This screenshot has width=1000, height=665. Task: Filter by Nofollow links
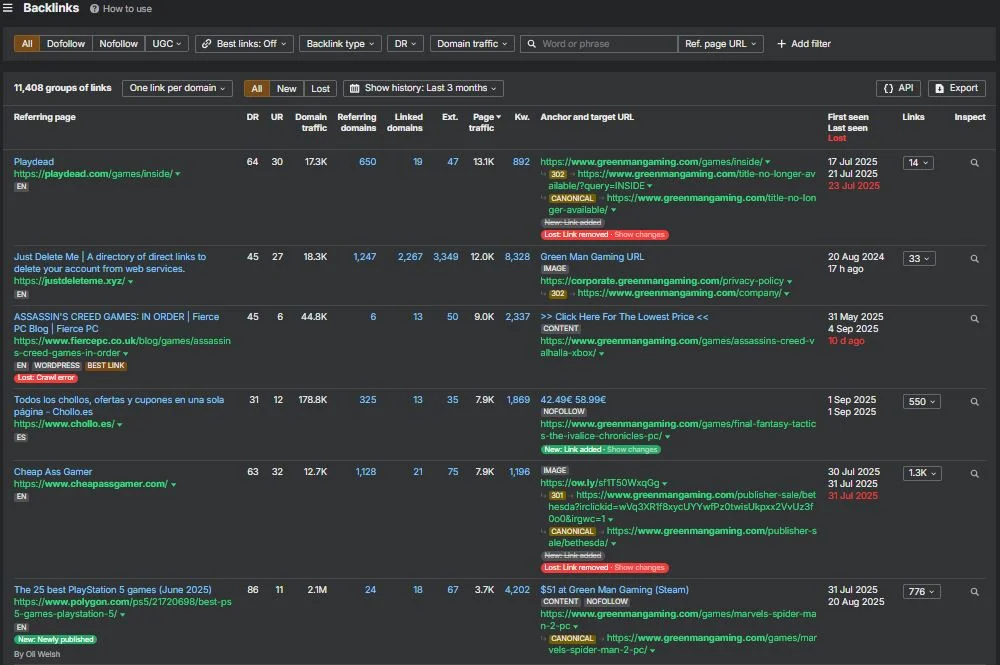pos(119,43)
